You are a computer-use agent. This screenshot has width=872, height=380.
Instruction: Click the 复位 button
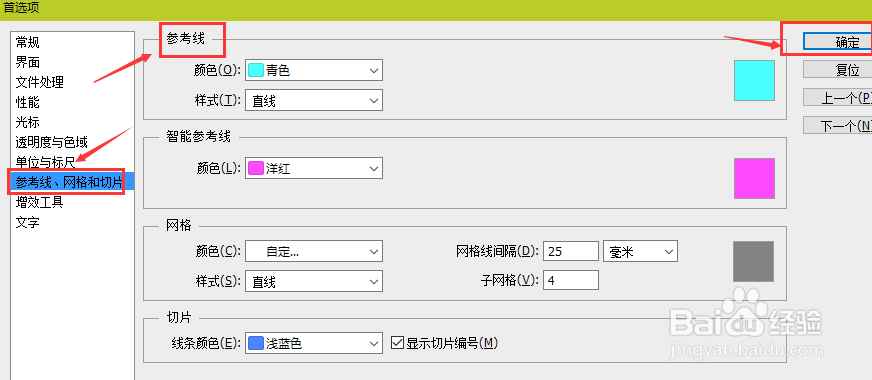(x=838, y=70)
